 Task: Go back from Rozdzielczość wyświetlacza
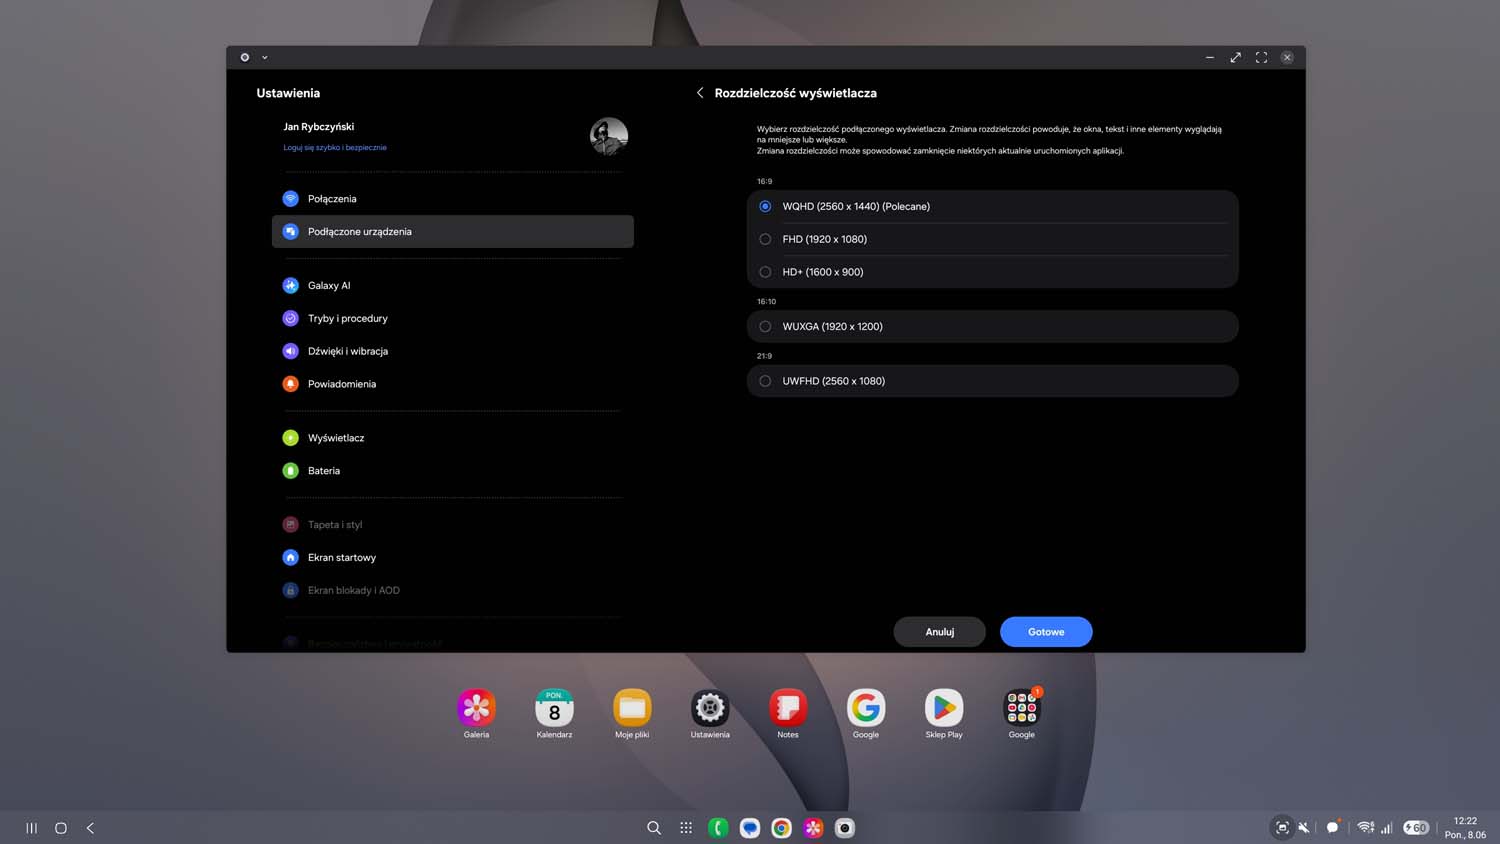pyautogui.click(x=700, y=93)
